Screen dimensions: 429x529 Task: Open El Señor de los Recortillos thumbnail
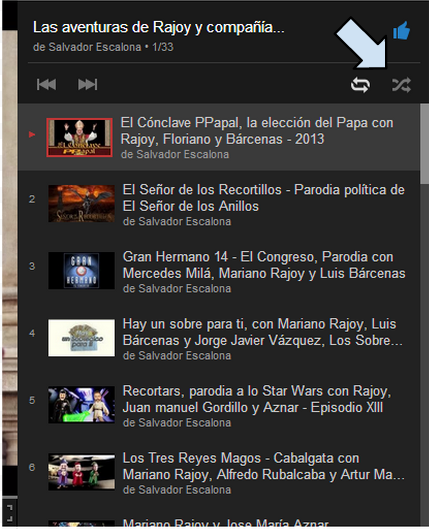tap(81, 203)
